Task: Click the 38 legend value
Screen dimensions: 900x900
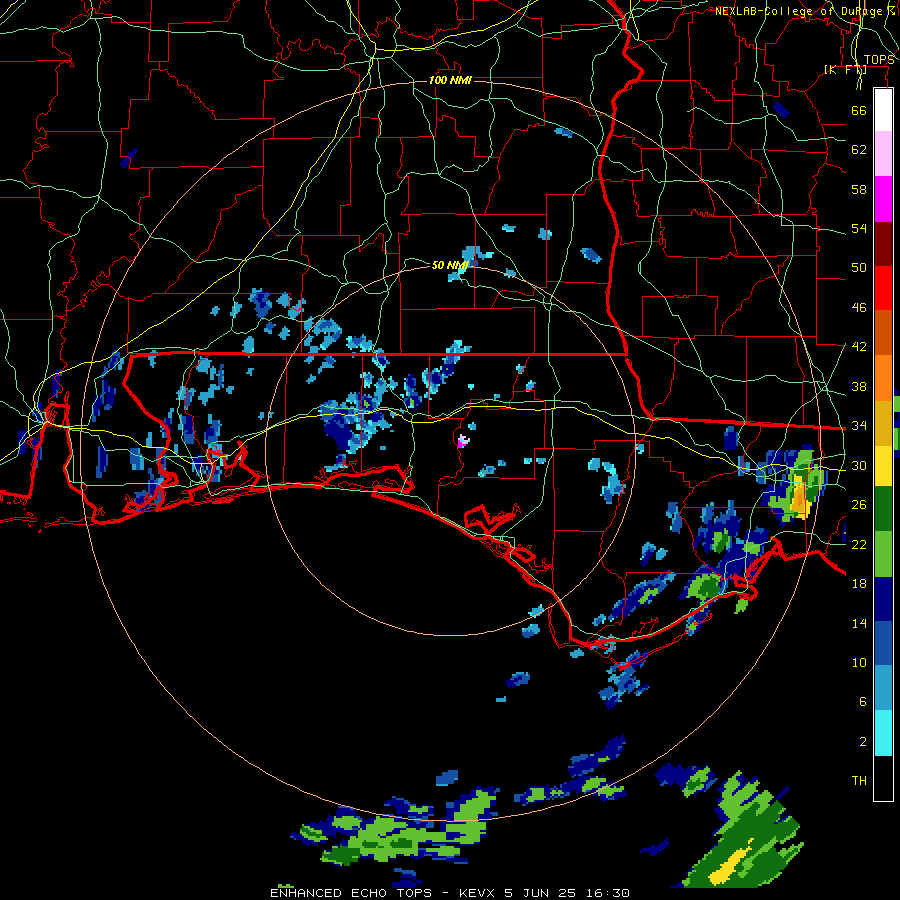Action: pyautogui.click(x=859, y=386)
